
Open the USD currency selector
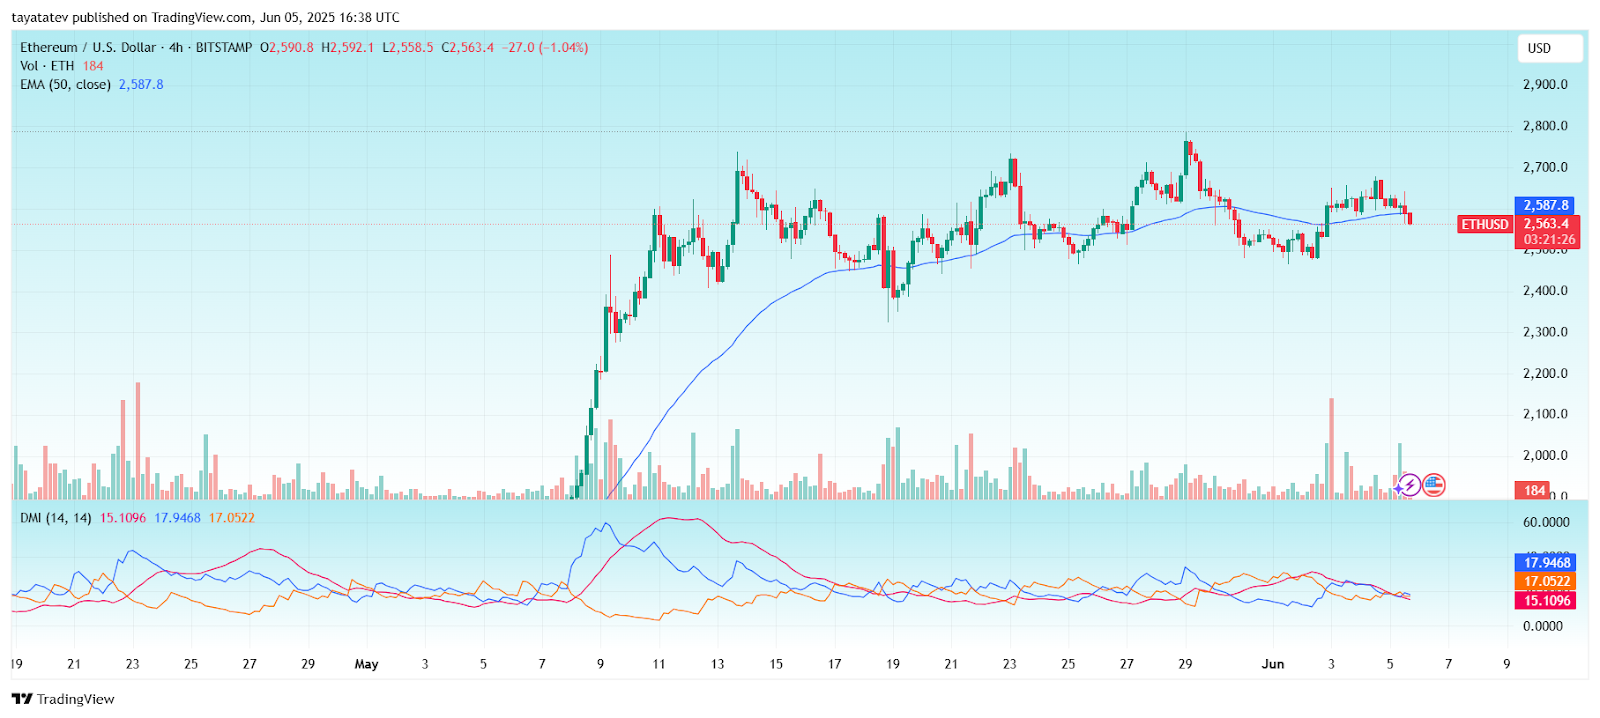pos(1549,48)
